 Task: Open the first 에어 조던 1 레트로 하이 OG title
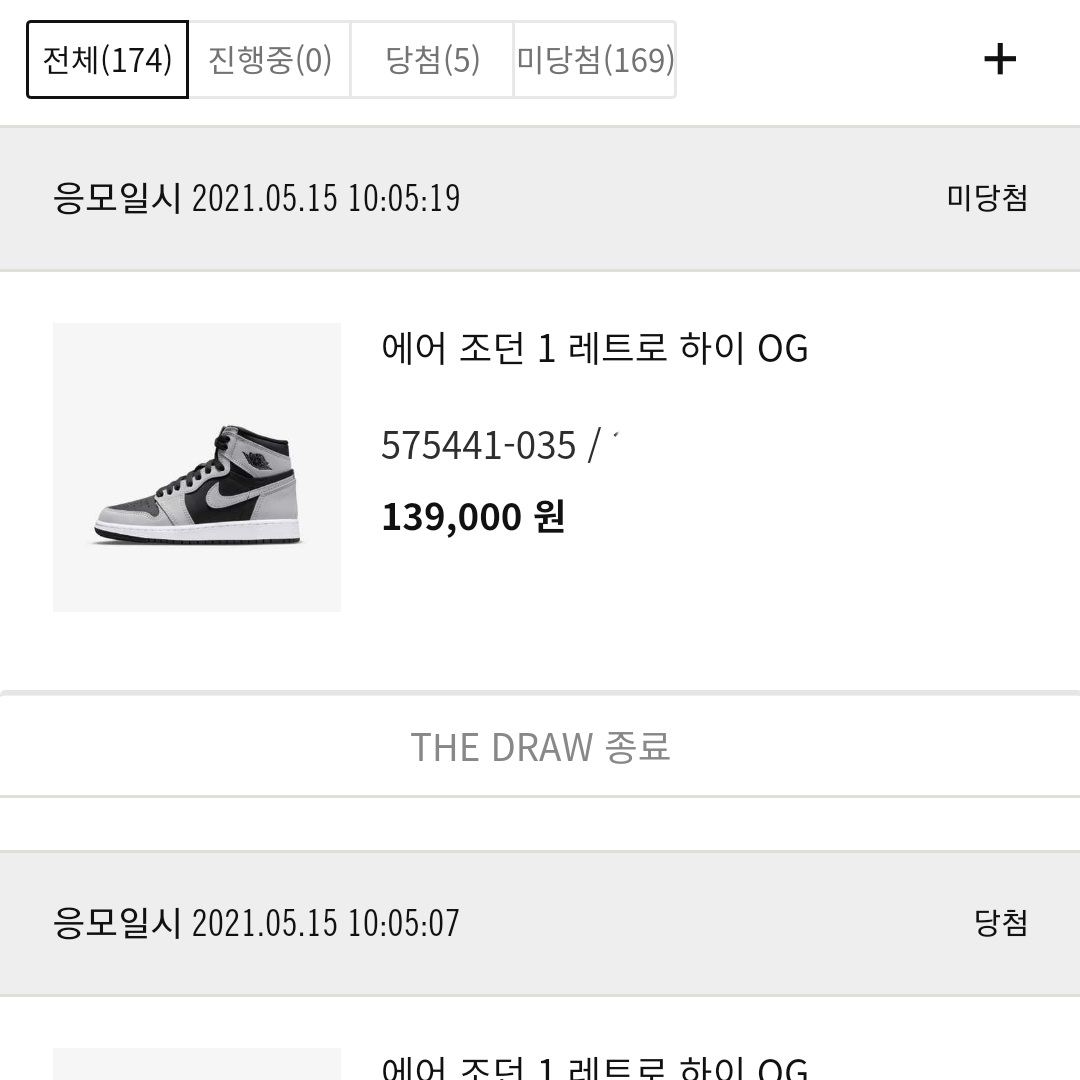point(595,349)
